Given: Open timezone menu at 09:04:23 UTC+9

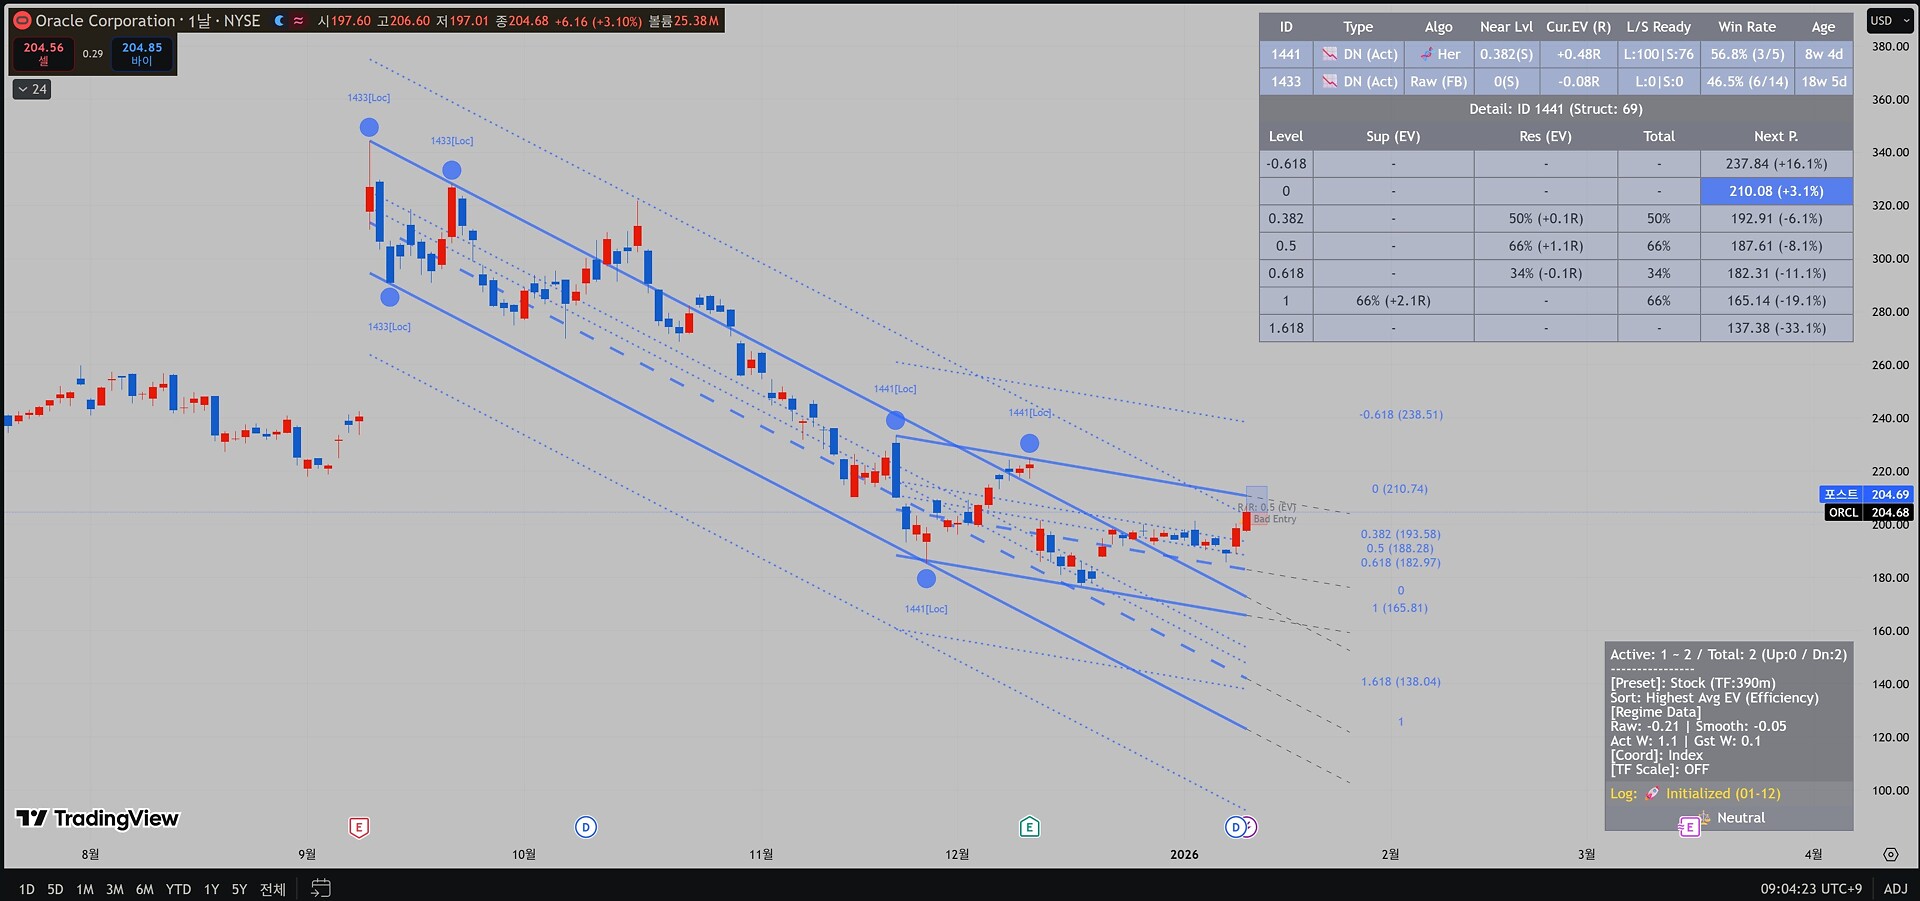Looking at the screenshot, I should coord(1811,888).
